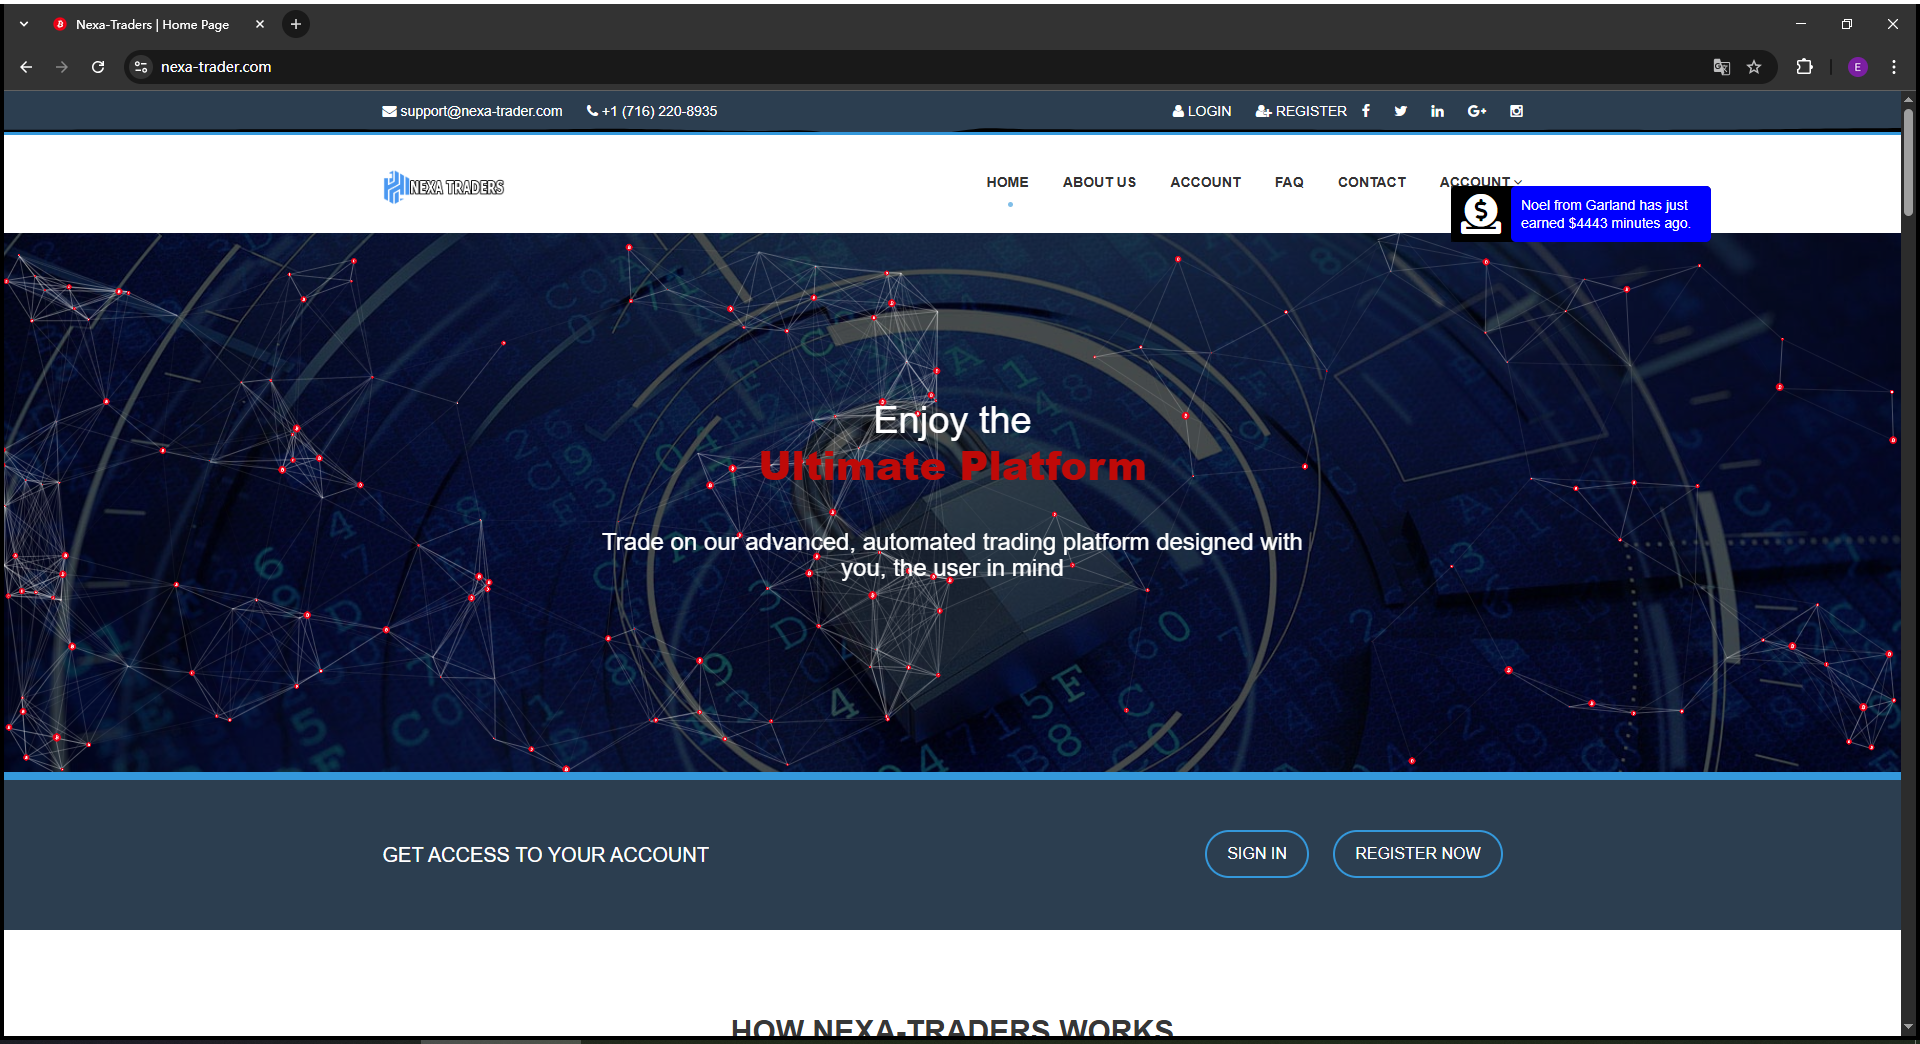Open the FAQ navigation item
1920x1044 pixels.
click(1288, 182)
